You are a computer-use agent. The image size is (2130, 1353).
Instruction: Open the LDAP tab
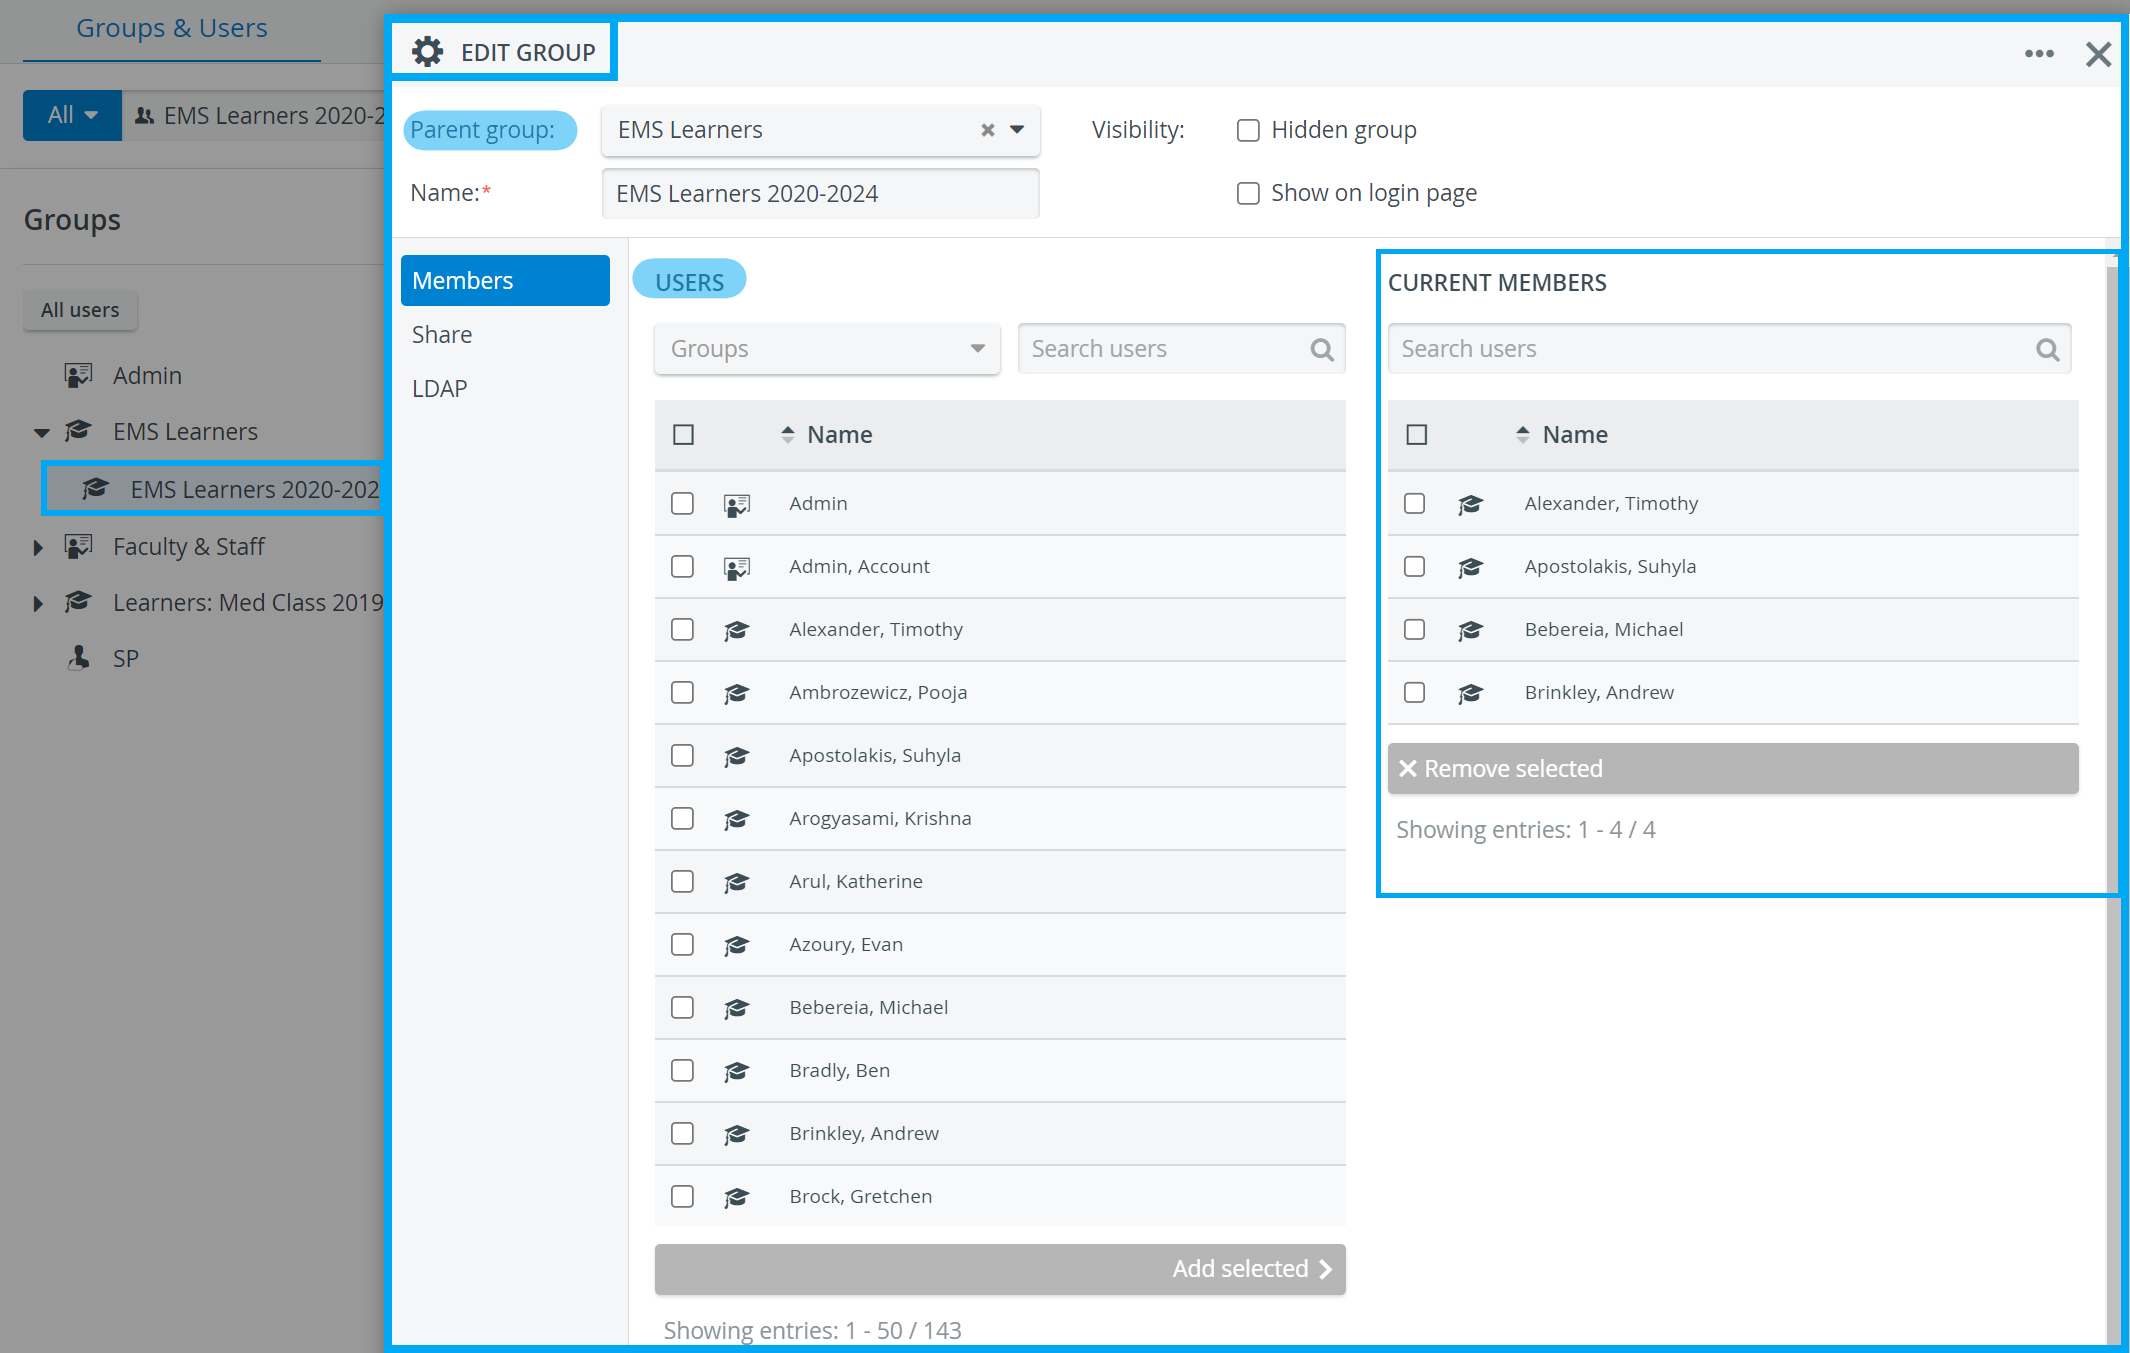[440, 389]
